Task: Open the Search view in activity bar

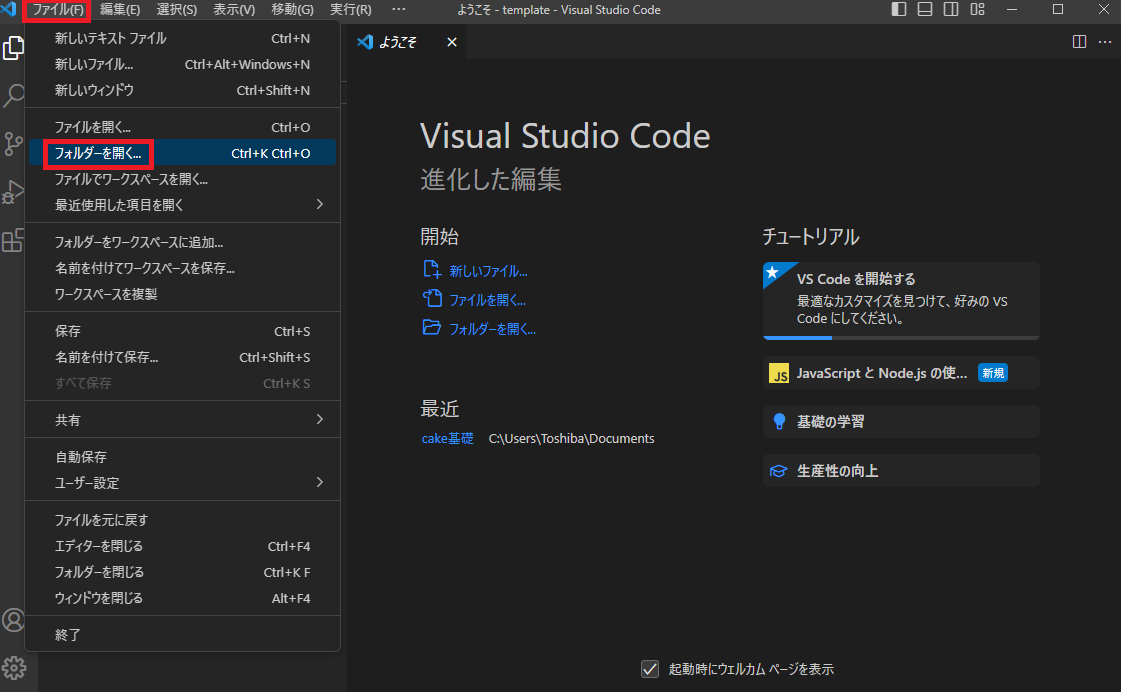Action: pyautogui.click(x=13, y=95)
